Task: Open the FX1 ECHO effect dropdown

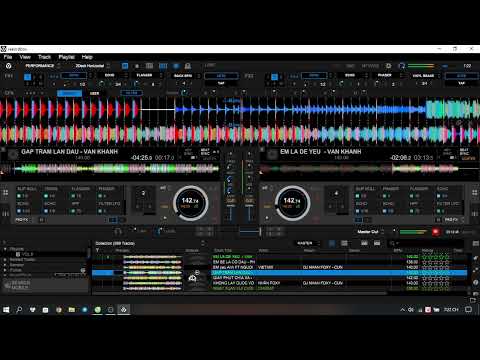Action: coord(113,75)
